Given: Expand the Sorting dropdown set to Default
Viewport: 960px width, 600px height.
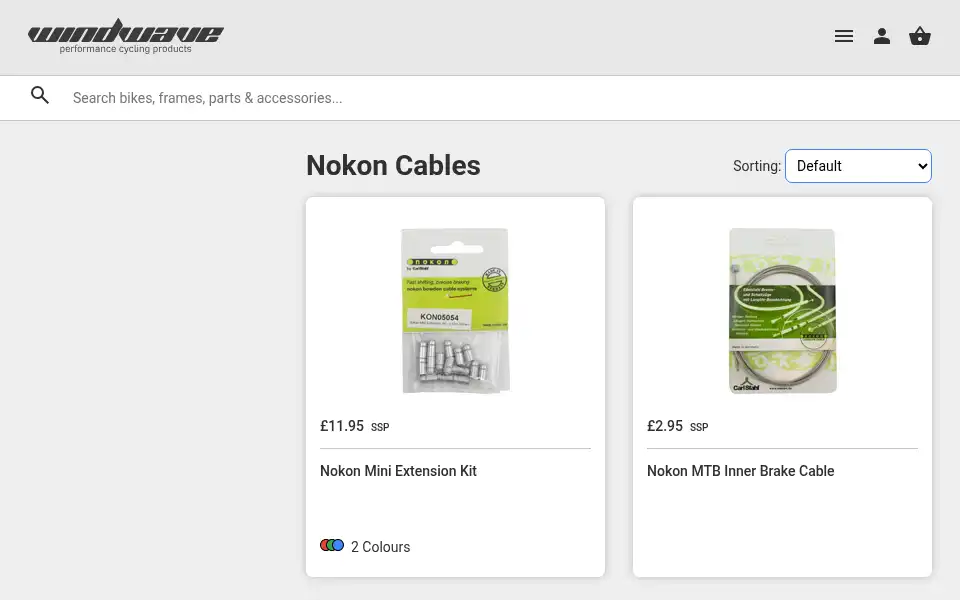Looking at the screenshot, I should (x=858, y=166).
